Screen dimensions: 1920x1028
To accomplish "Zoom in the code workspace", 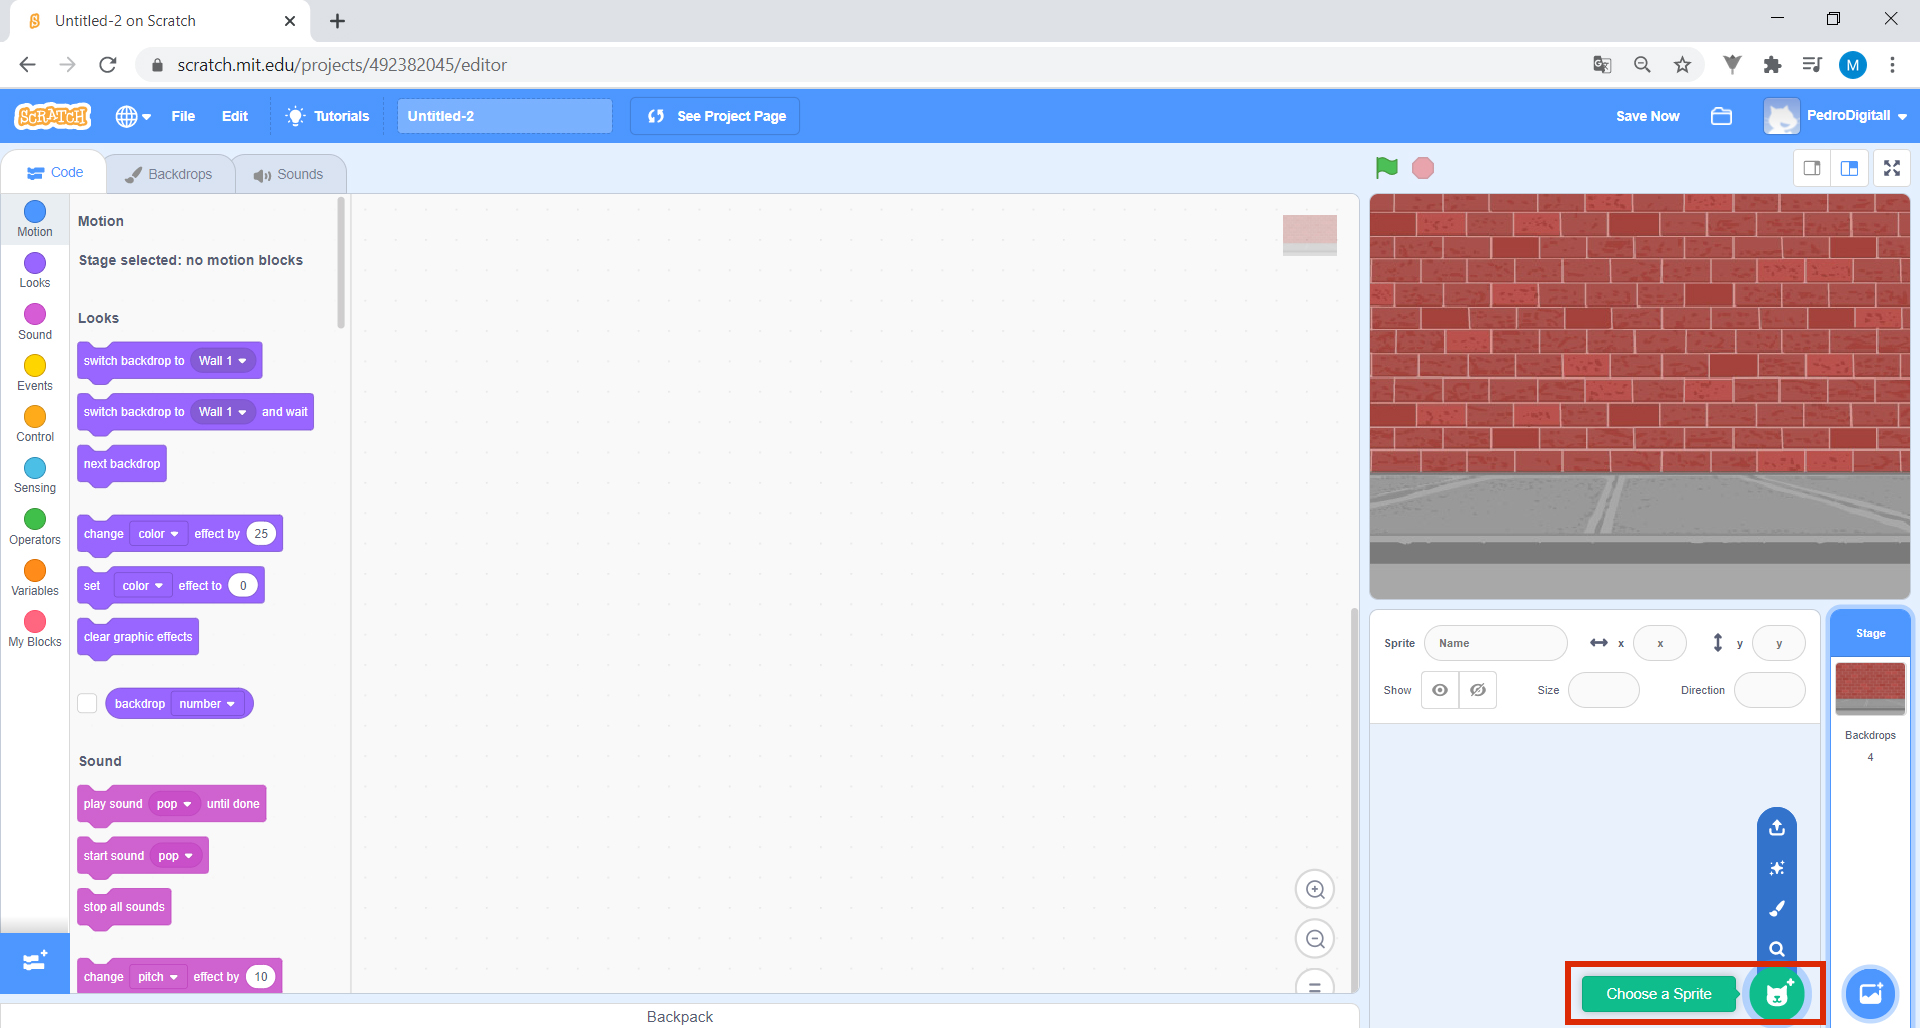I will coord(1315,889).
